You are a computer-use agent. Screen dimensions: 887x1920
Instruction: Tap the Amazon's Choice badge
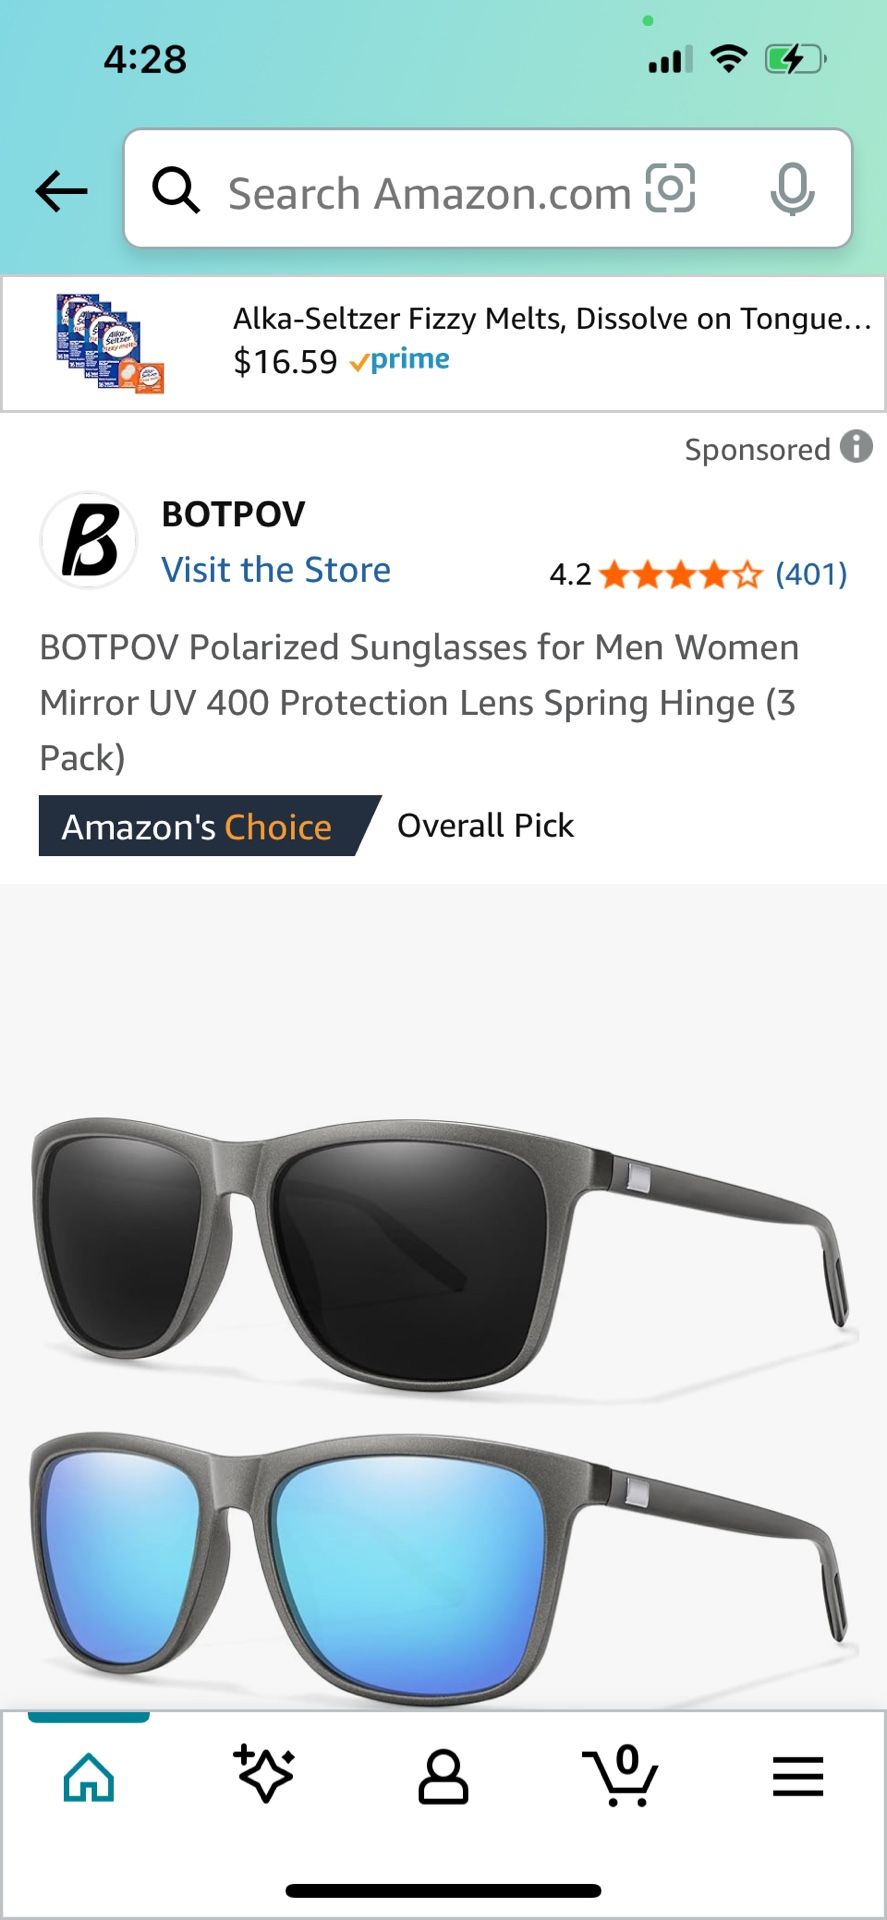pos(198,827)
